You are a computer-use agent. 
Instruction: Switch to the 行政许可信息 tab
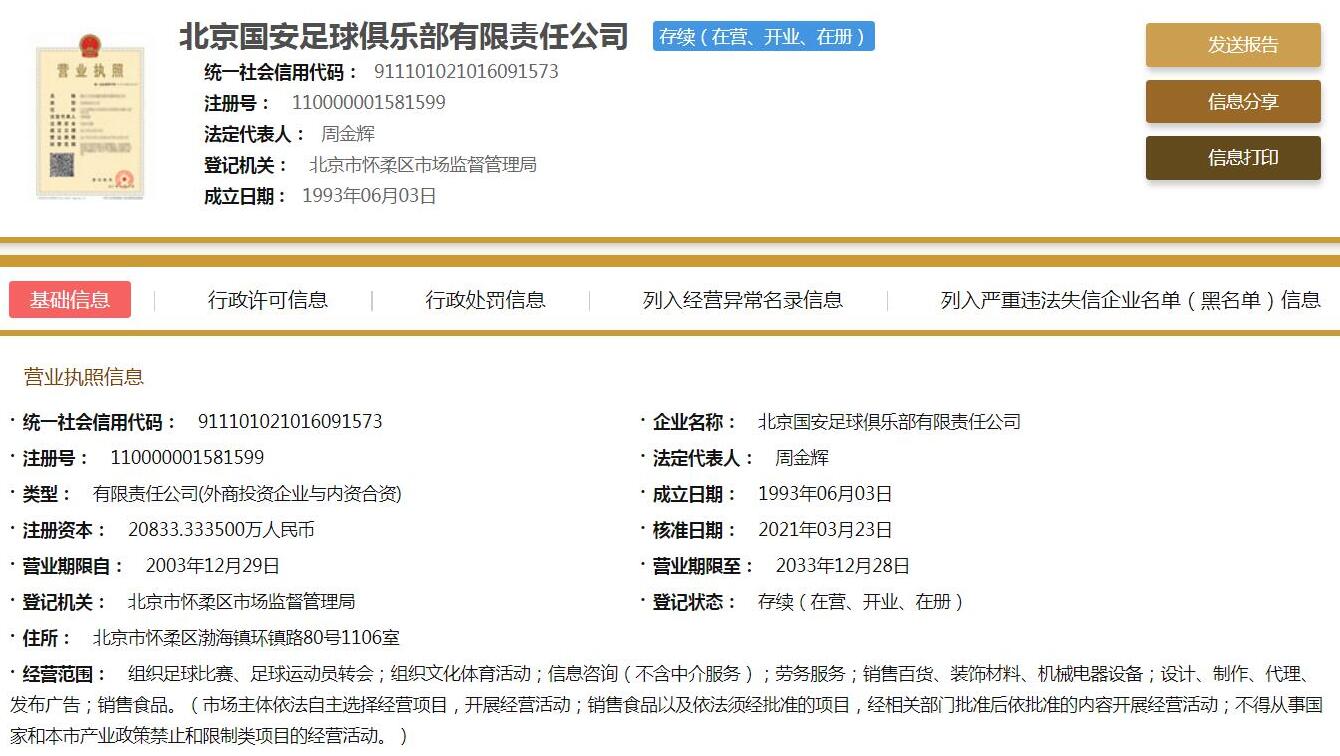pyautogui.click(x=267, y=300)
